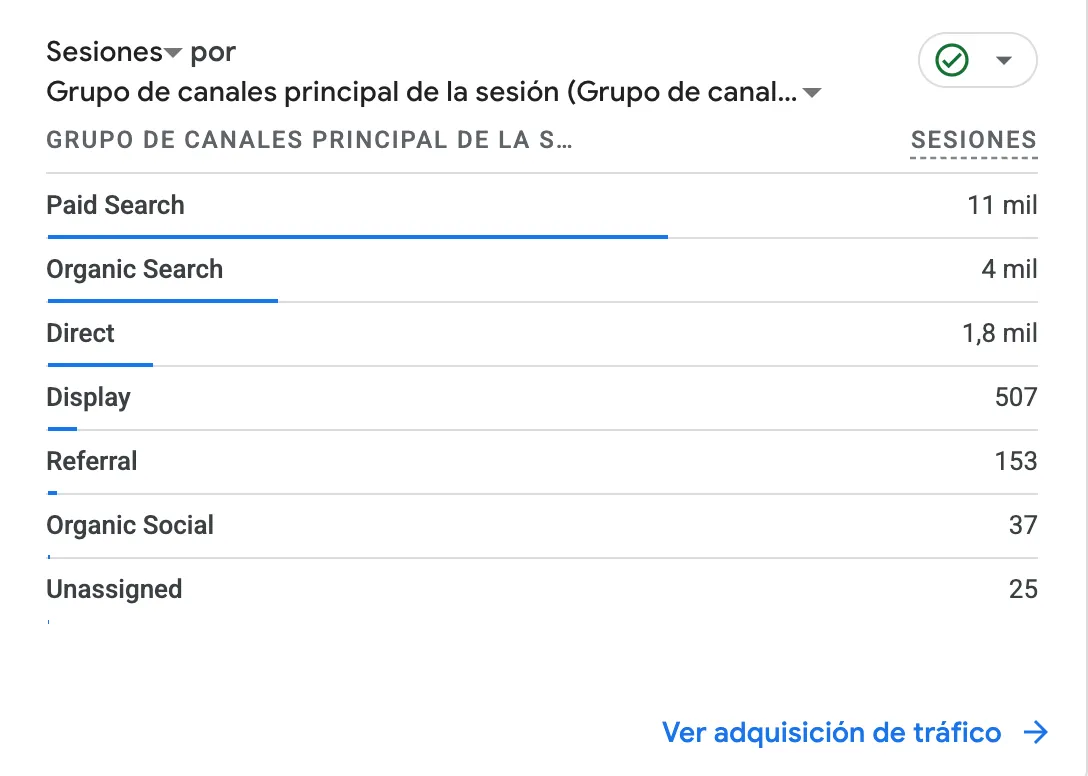Click the Paid Search blue progress bar
Image resolution: width=1088 pixels, height=776 pixels.
coord(357,237)
